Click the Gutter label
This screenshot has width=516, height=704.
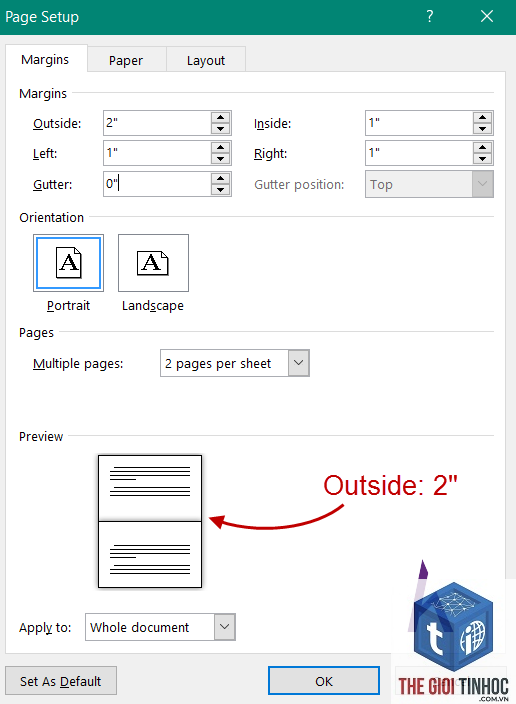tap(53, 185)
